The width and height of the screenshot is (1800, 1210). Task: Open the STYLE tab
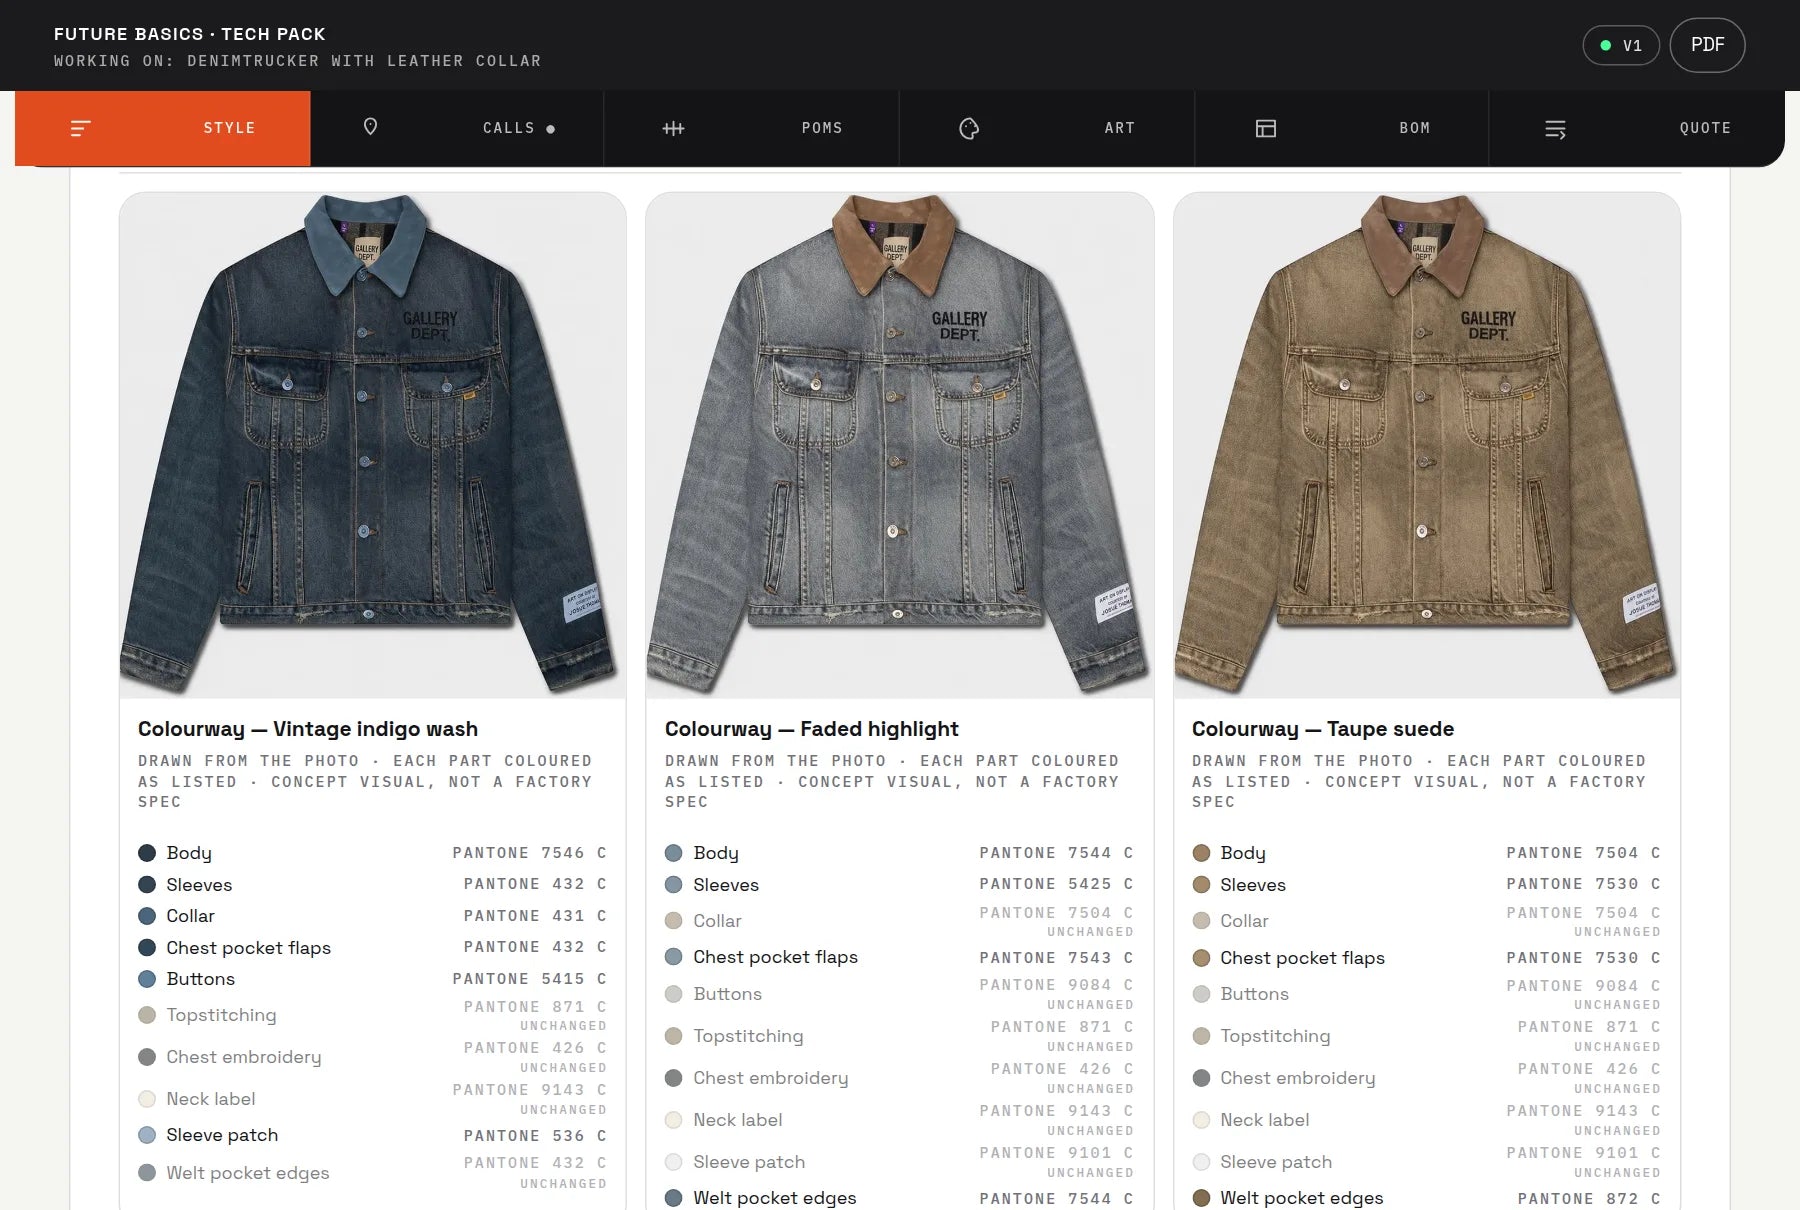[x=163, y=128]
